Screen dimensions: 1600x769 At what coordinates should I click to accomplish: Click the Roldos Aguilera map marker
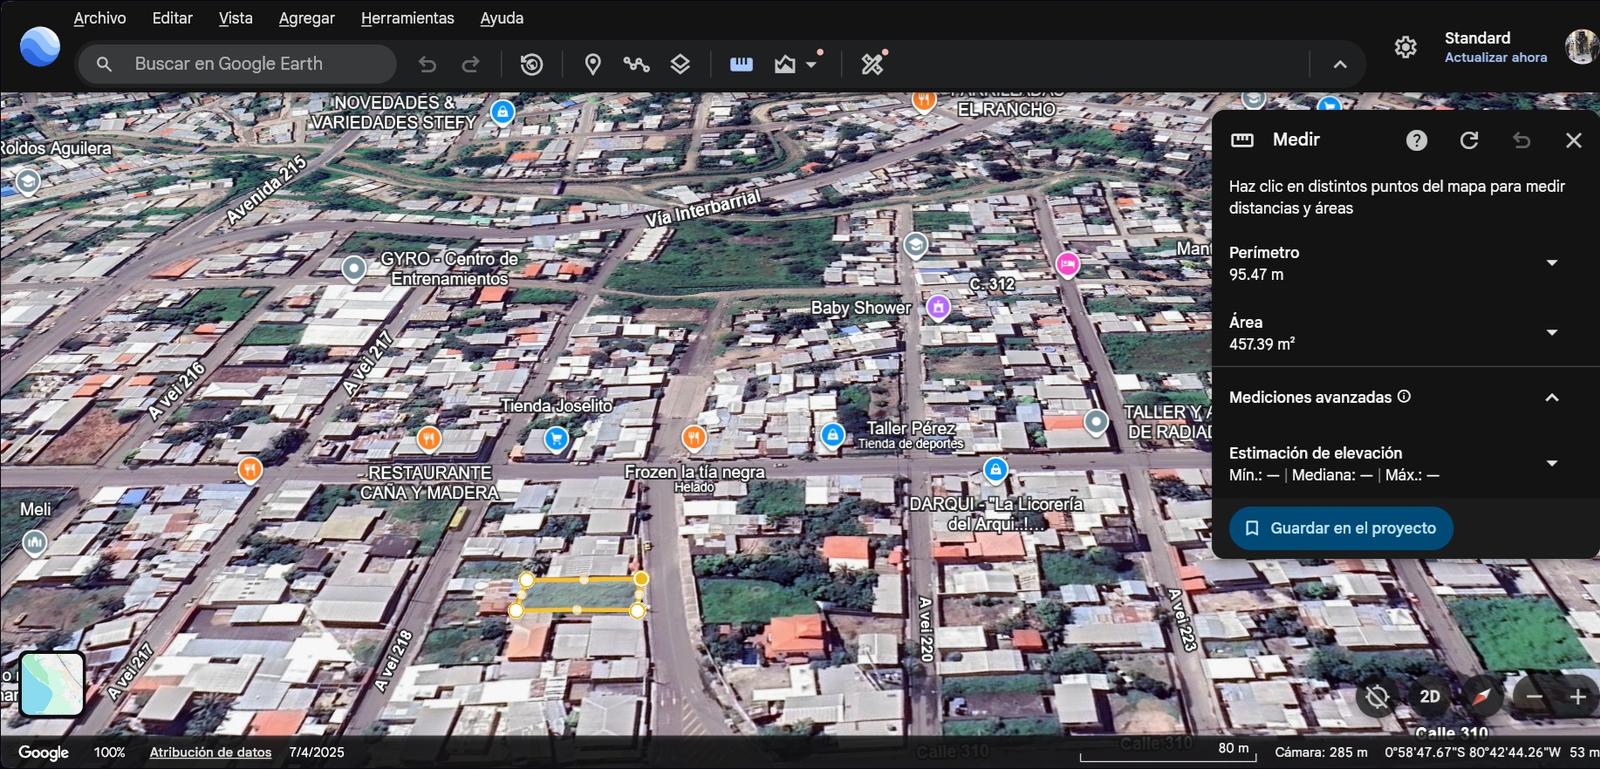pyautogui.click(x=28, y=181)
